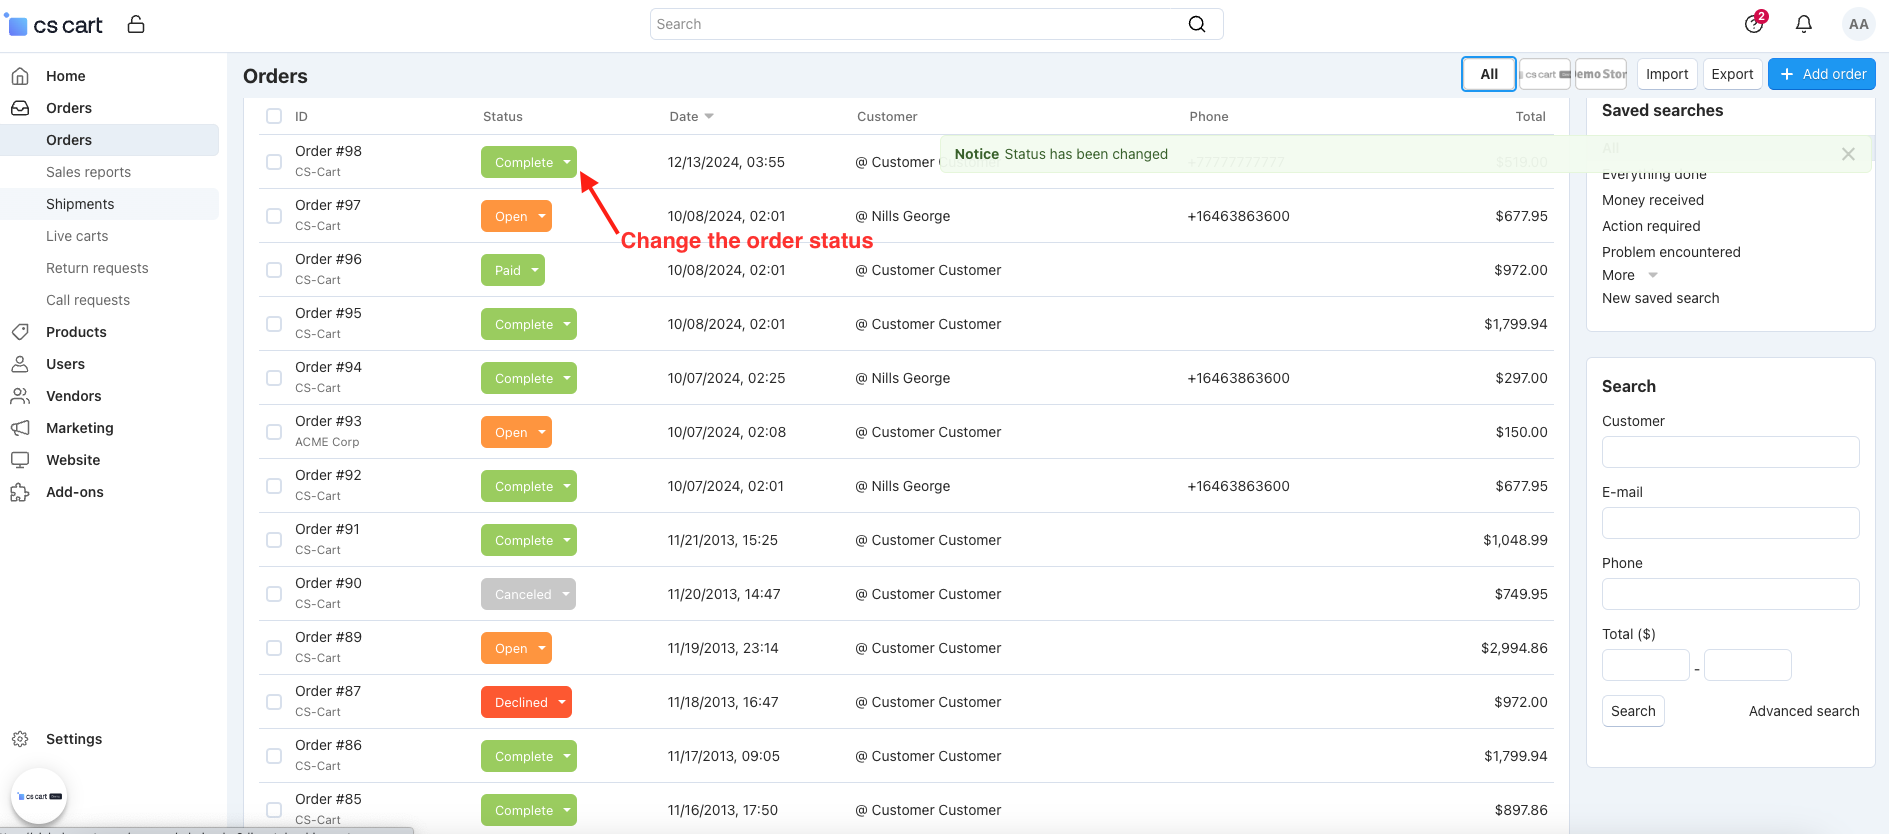Dismiss the status changed notice
The image size is (1889, 834).
(x=1848, y=154)
